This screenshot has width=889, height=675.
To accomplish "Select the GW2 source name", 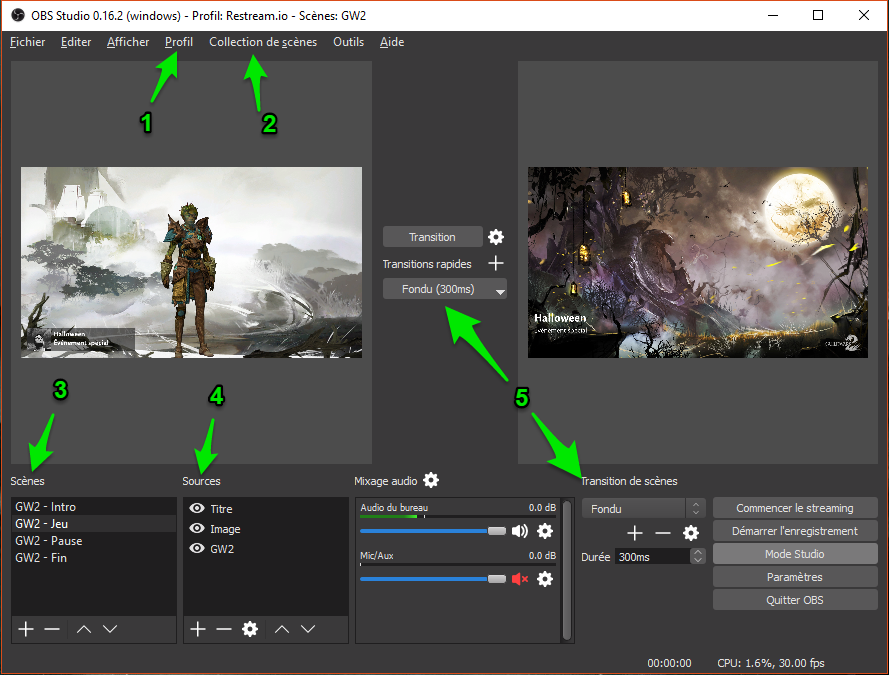I will pyautogui.click(x=222, y=549).
